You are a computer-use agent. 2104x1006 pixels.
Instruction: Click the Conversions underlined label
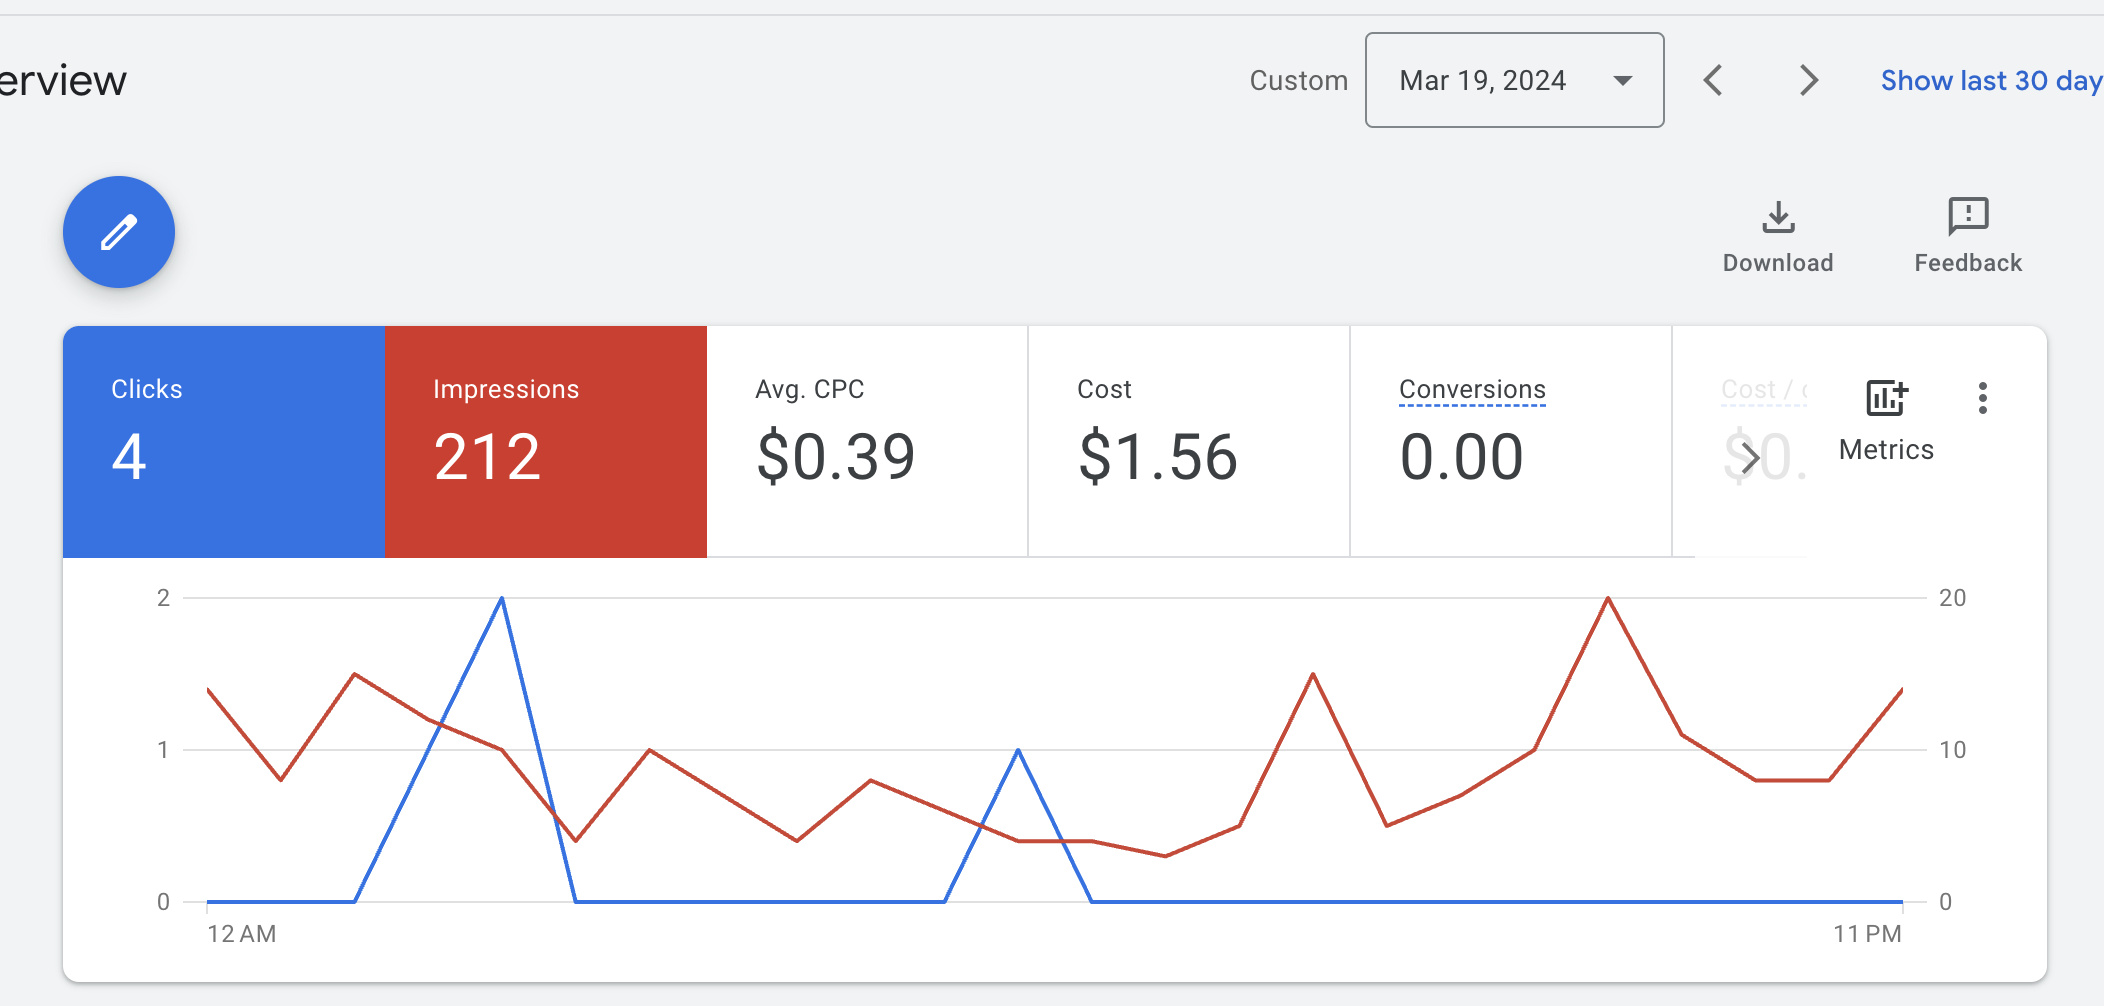point(1472,389)
